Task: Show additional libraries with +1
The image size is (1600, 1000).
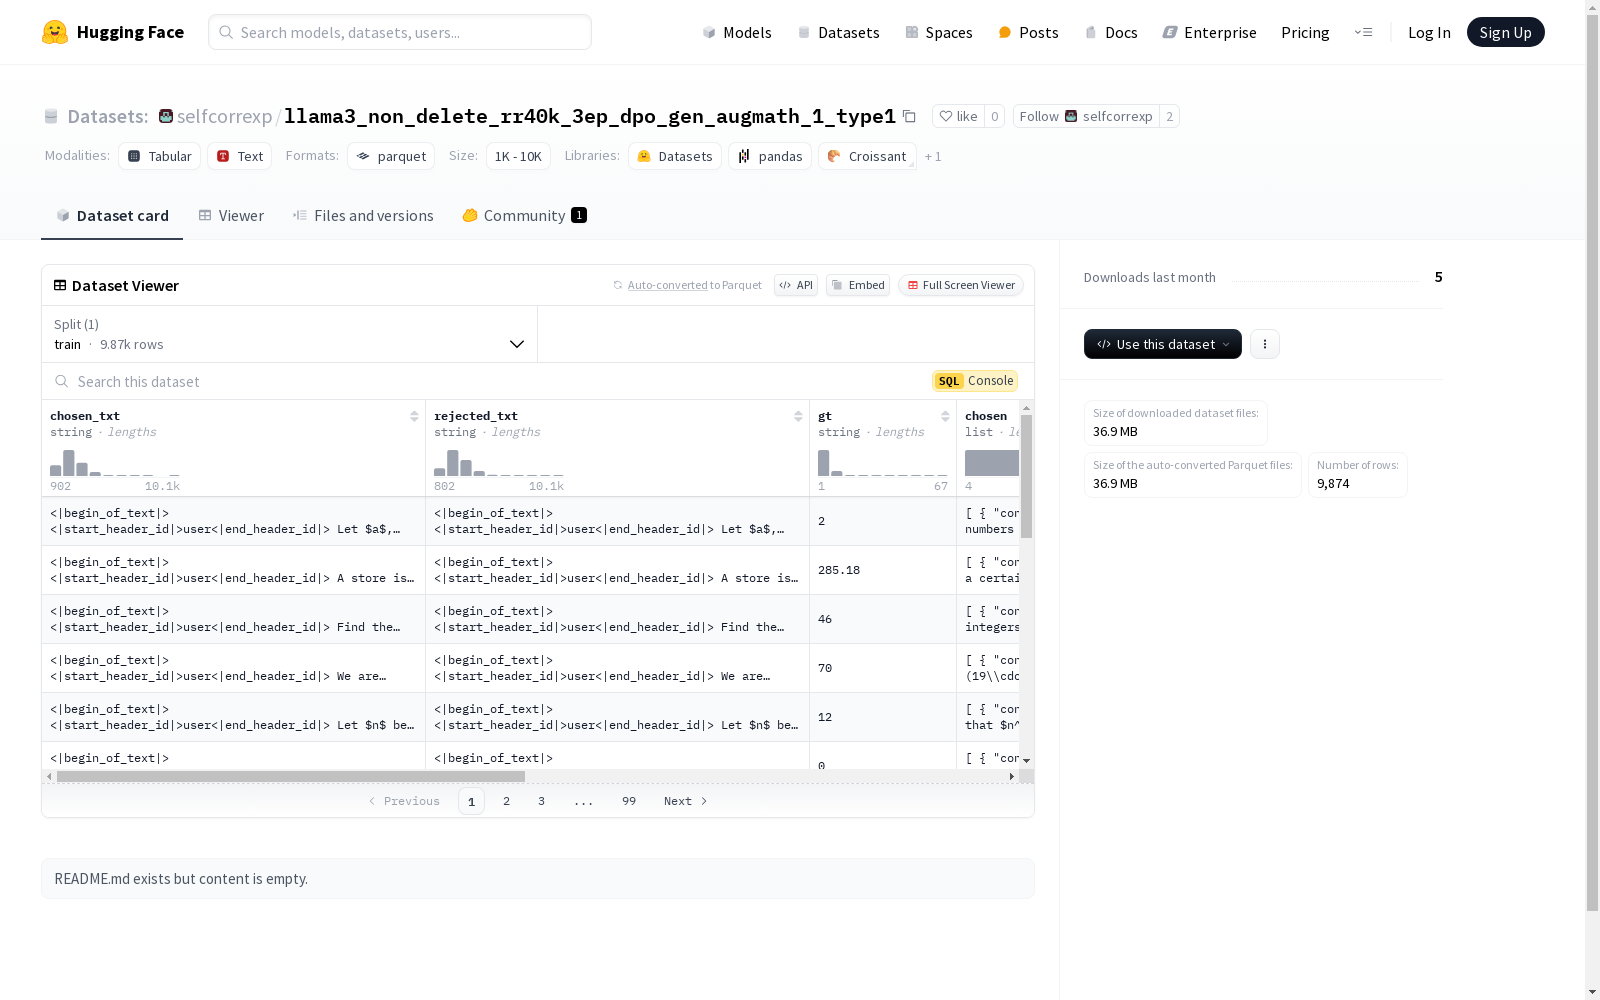Action: click(933, 156)
